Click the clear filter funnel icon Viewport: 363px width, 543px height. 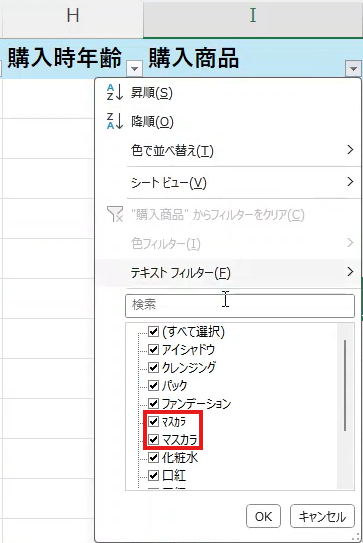pos(115,214)
